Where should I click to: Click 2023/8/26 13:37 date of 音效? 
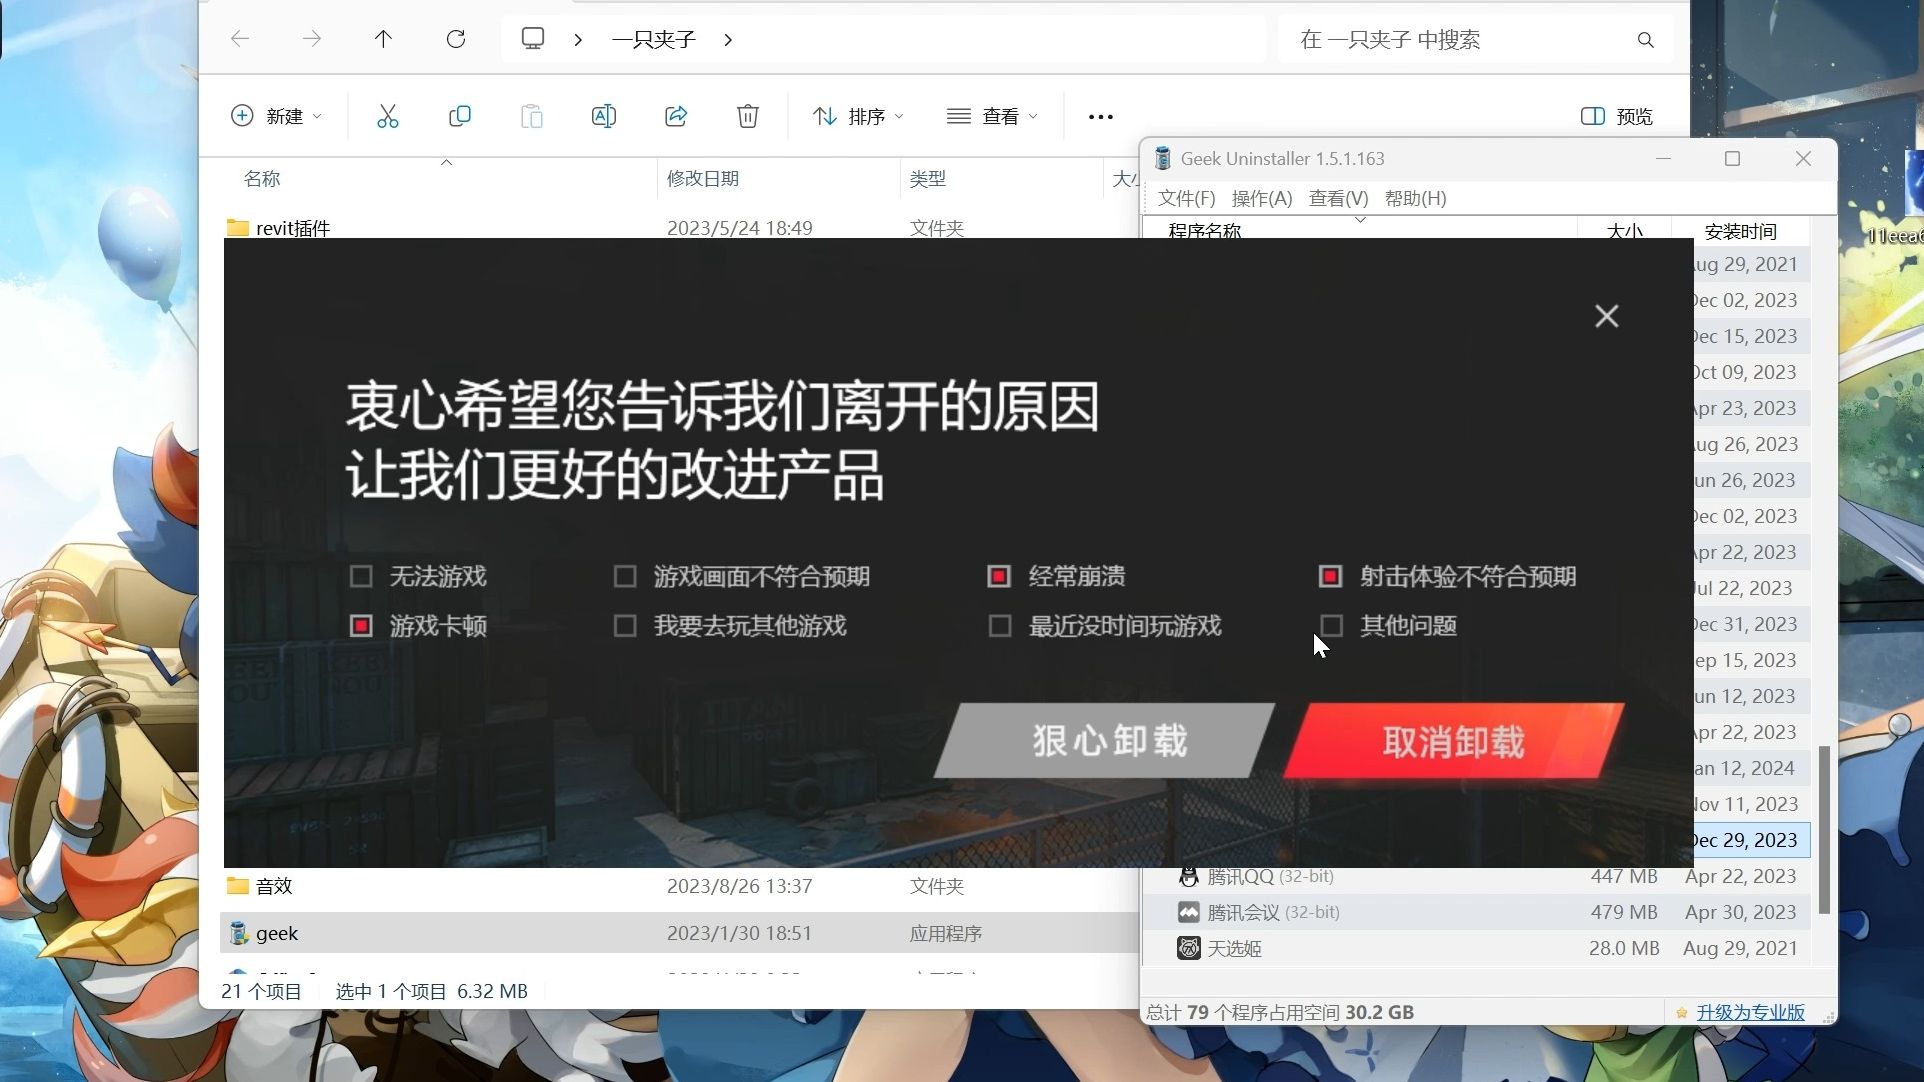739,886
